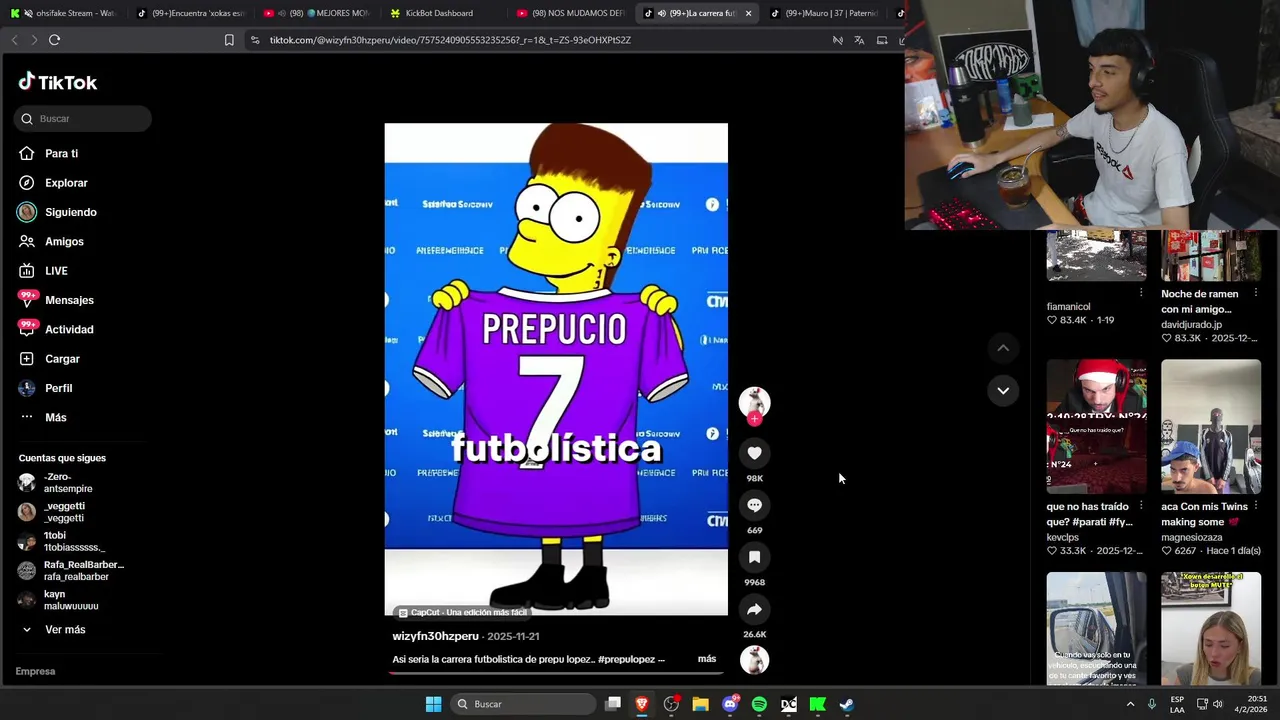
Task: Close the La carrera fut tab
Action: 748,13
